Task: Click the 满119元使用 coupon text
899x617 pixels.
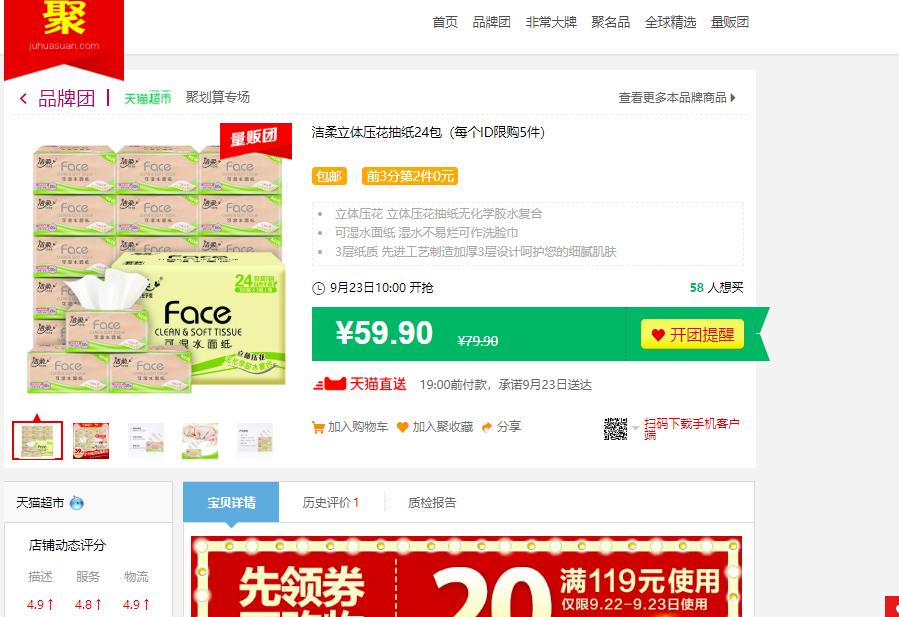Action: pyautogui.click(x=639, y=580)
